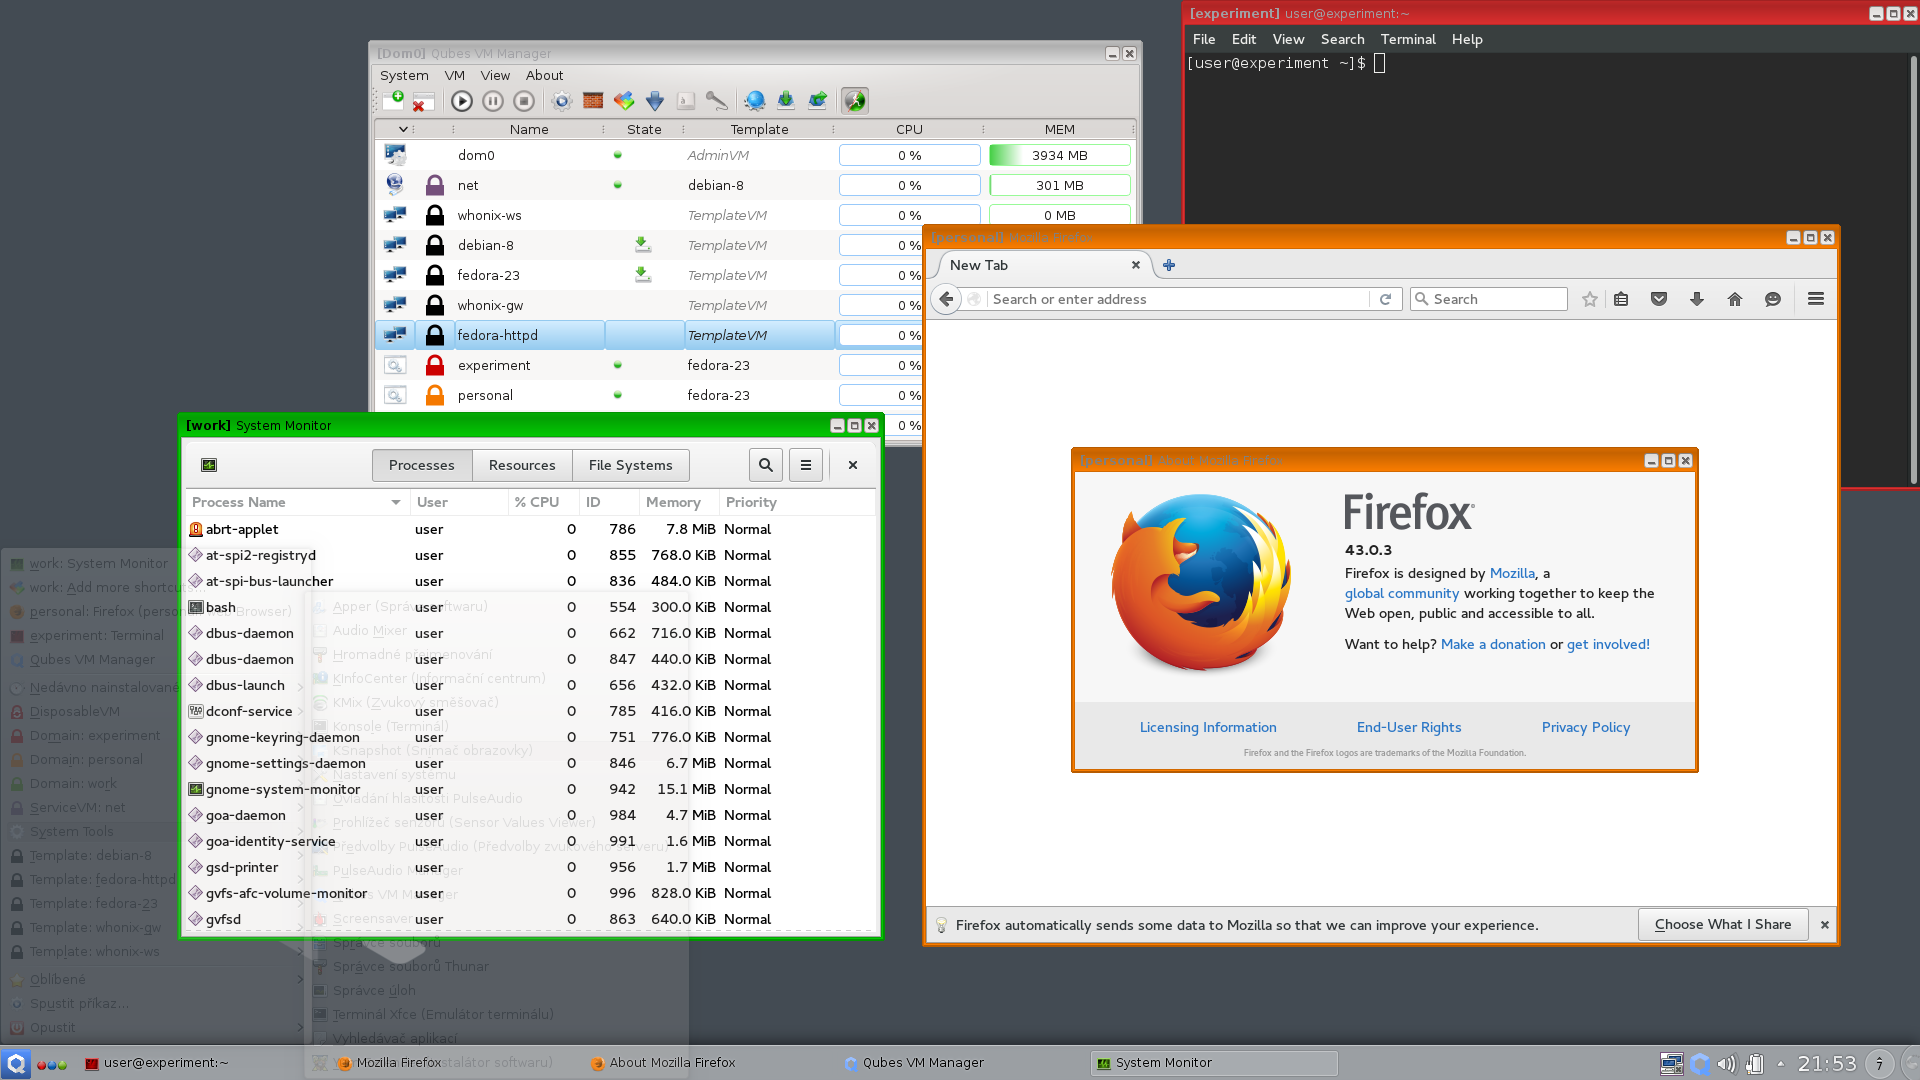Click the green down-arrow tray icon in Qubes toolbar

coord(786,100)
